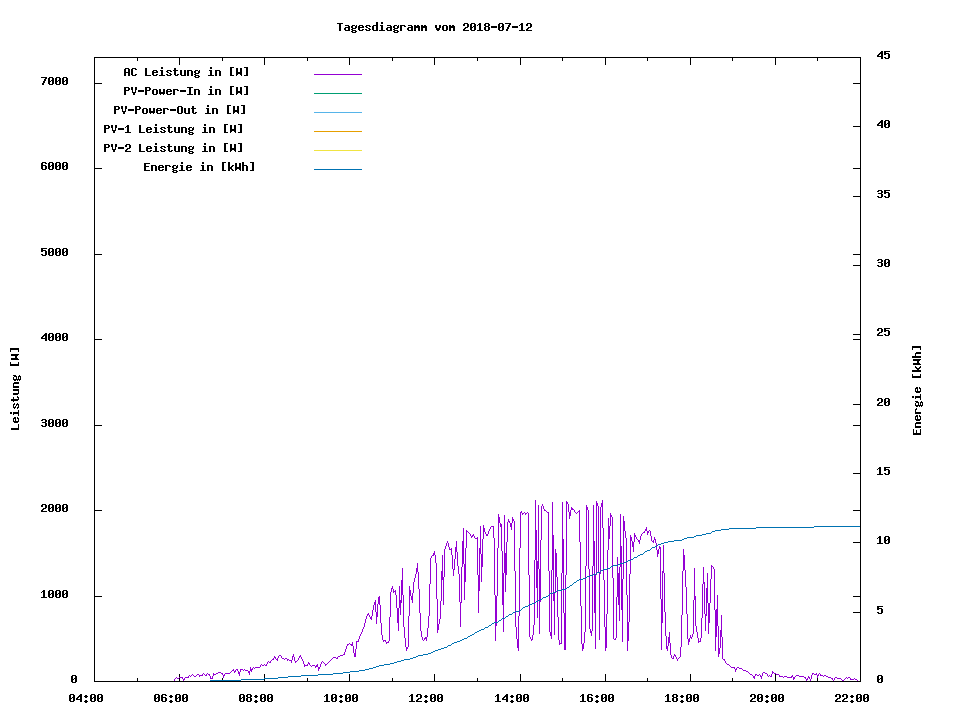Click the 7000 tick on the power axis
This screenshot has height=720, width=960.
click(x=54, y=81)
